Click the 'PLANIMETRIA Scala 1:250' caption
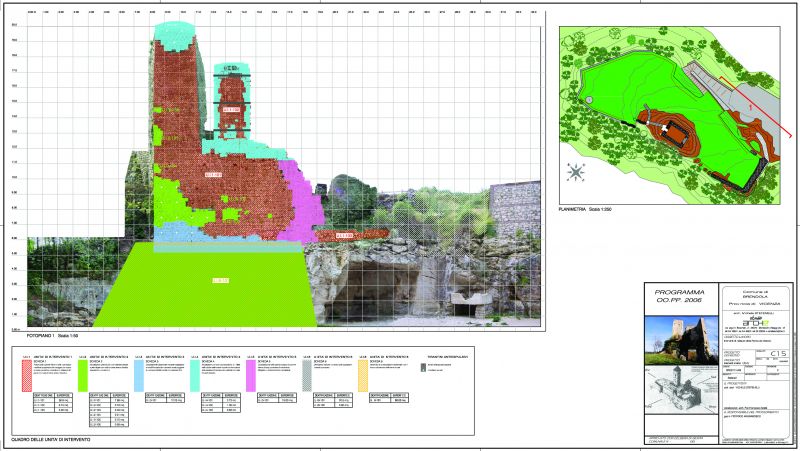This screenshot has width=800, height=451. [x=585, y=209]
